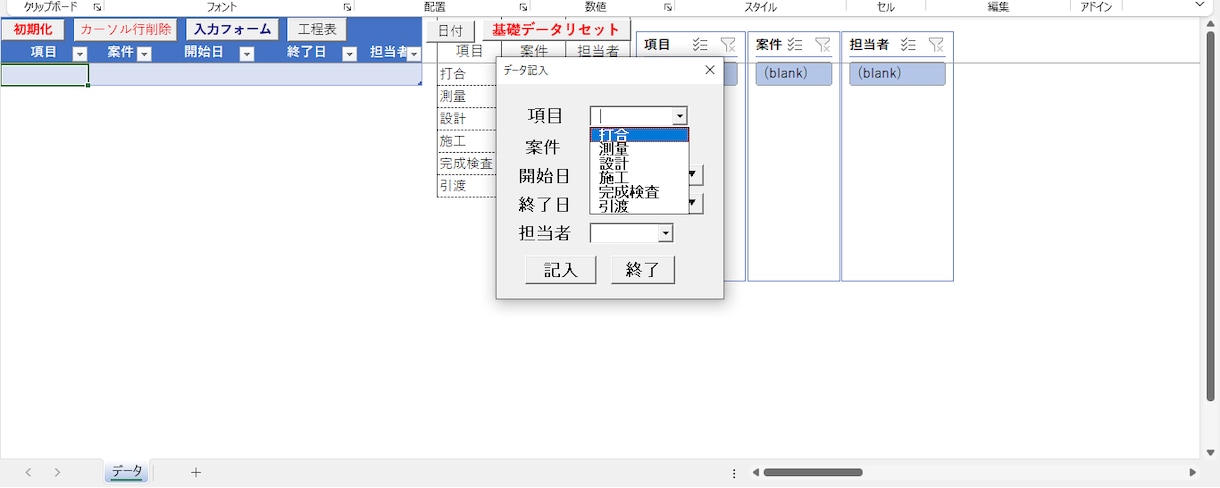Close the データ記入 dialog with X
The height and width of the screenshot is (488, 1220).
pos(710,70)
